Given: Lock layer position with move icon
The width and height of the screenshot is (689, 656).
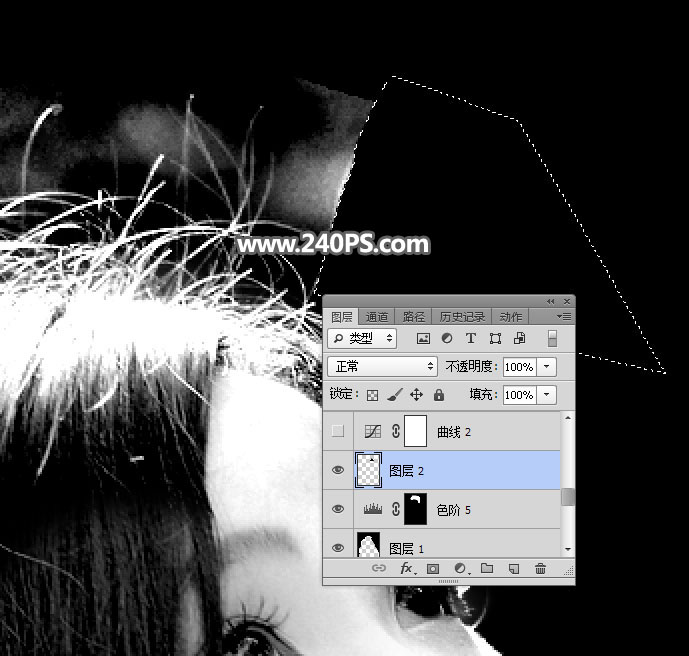Looking at the screenshot, I should (416, 395).
